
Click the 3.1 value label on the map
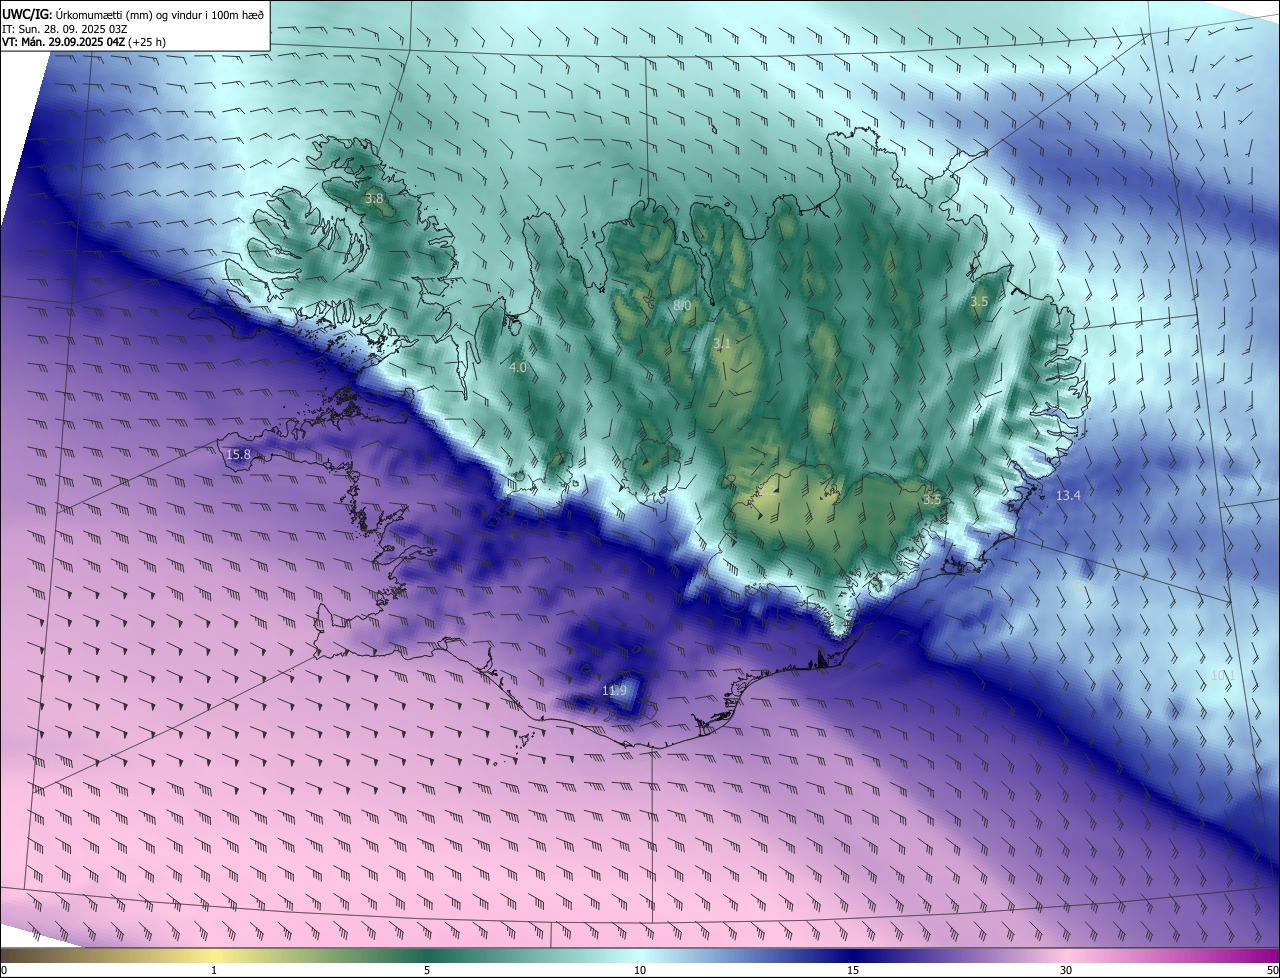(722, 344)
